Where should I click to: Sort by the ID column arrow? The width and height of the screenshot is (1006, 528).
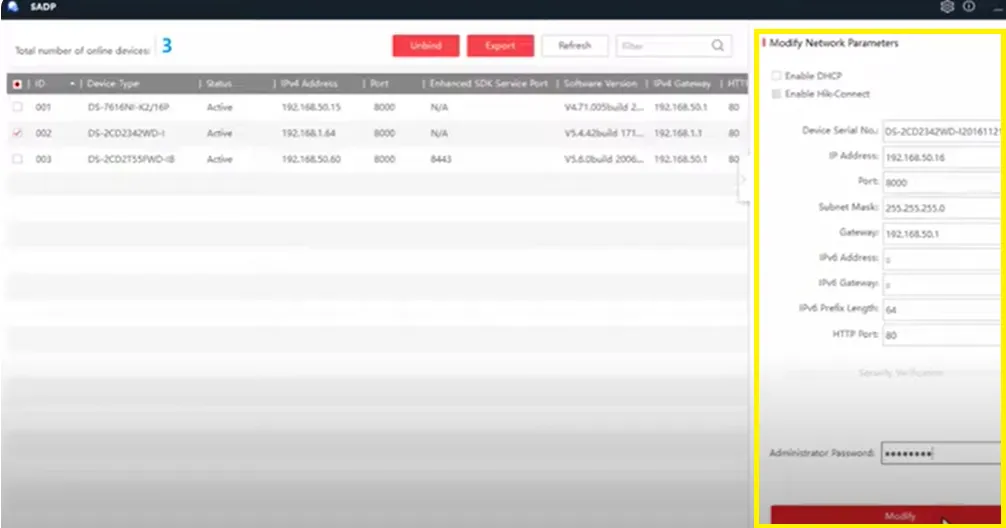(72, 83)
